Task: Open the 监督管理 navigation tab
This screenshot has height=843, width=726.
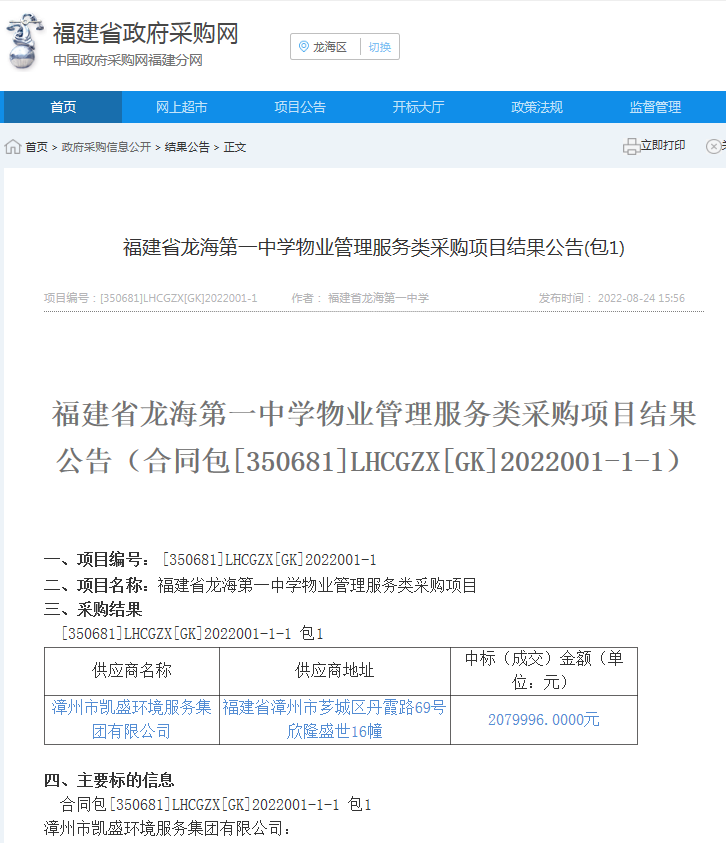Action: [x=655, y=107]
